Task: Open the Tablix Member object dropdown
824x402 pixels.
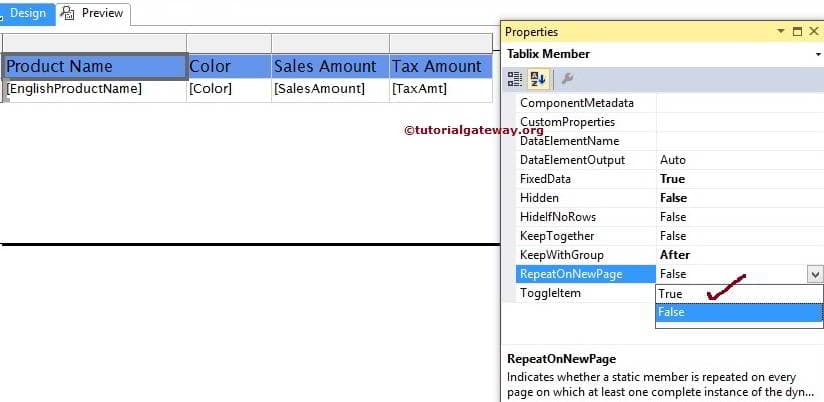Action: [x=818, y=54]
